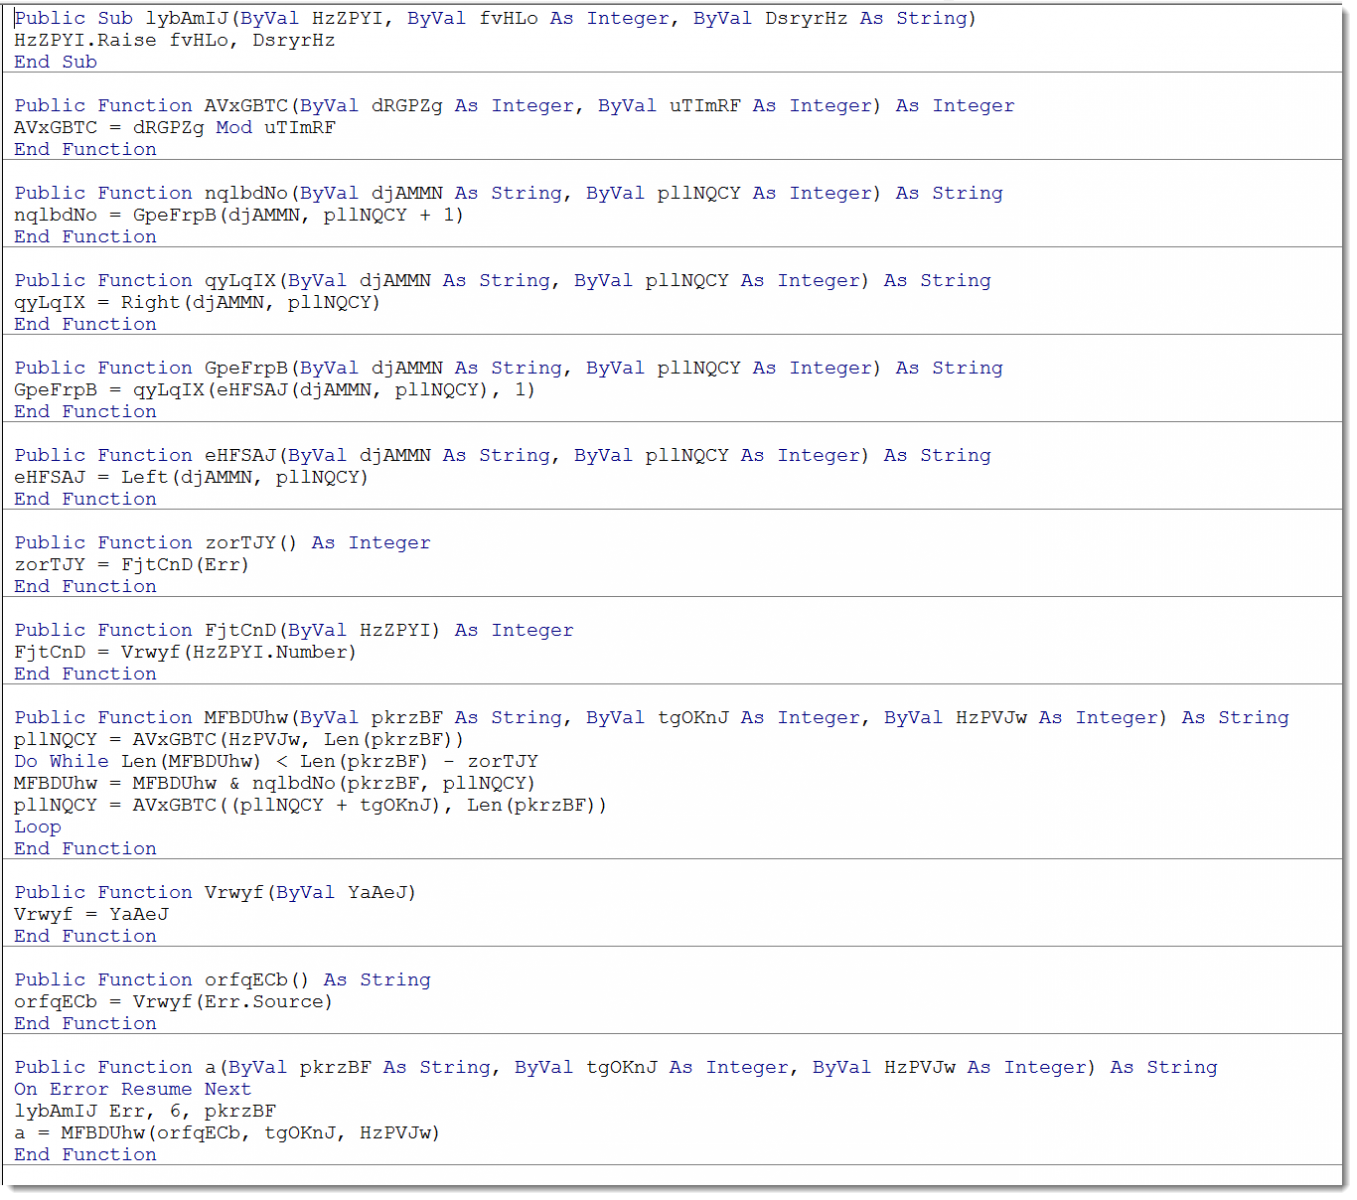
Task: Click the 'MFBDUhw = MFBDUhw & nqlbdNo' line
Action: click(275, 783)
